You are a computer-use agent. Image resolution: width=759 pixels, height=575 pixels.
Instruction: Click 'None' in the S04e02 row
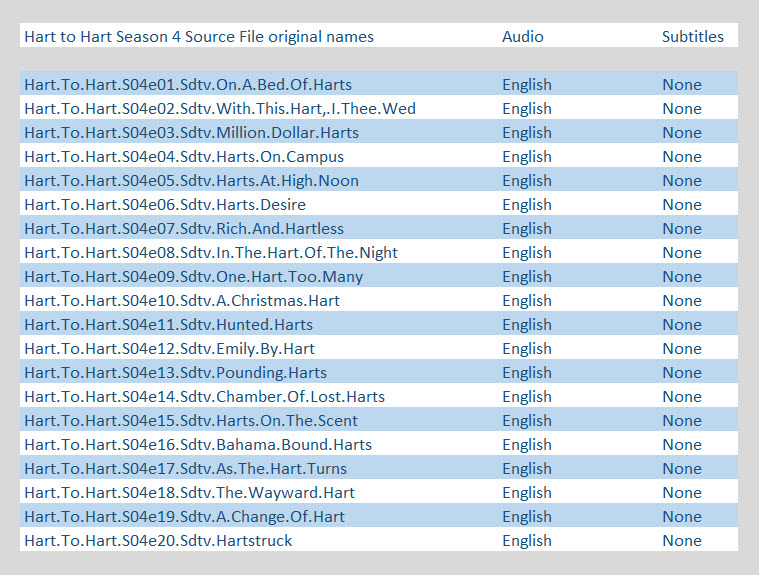pyautogui.click(x=682, y=108)
